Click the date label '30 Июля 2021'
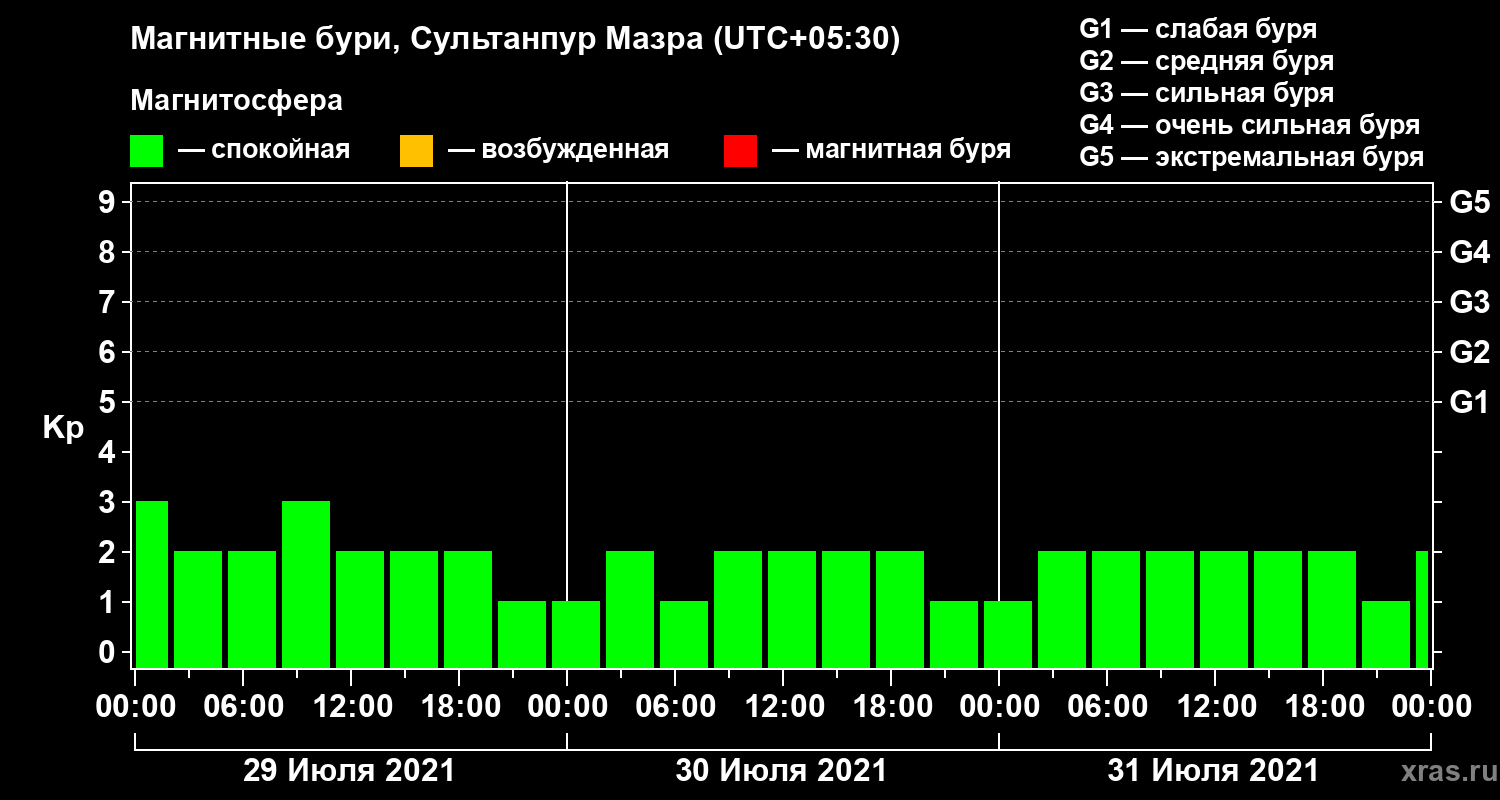This screenshot has height=800, width=1500. 781,771
